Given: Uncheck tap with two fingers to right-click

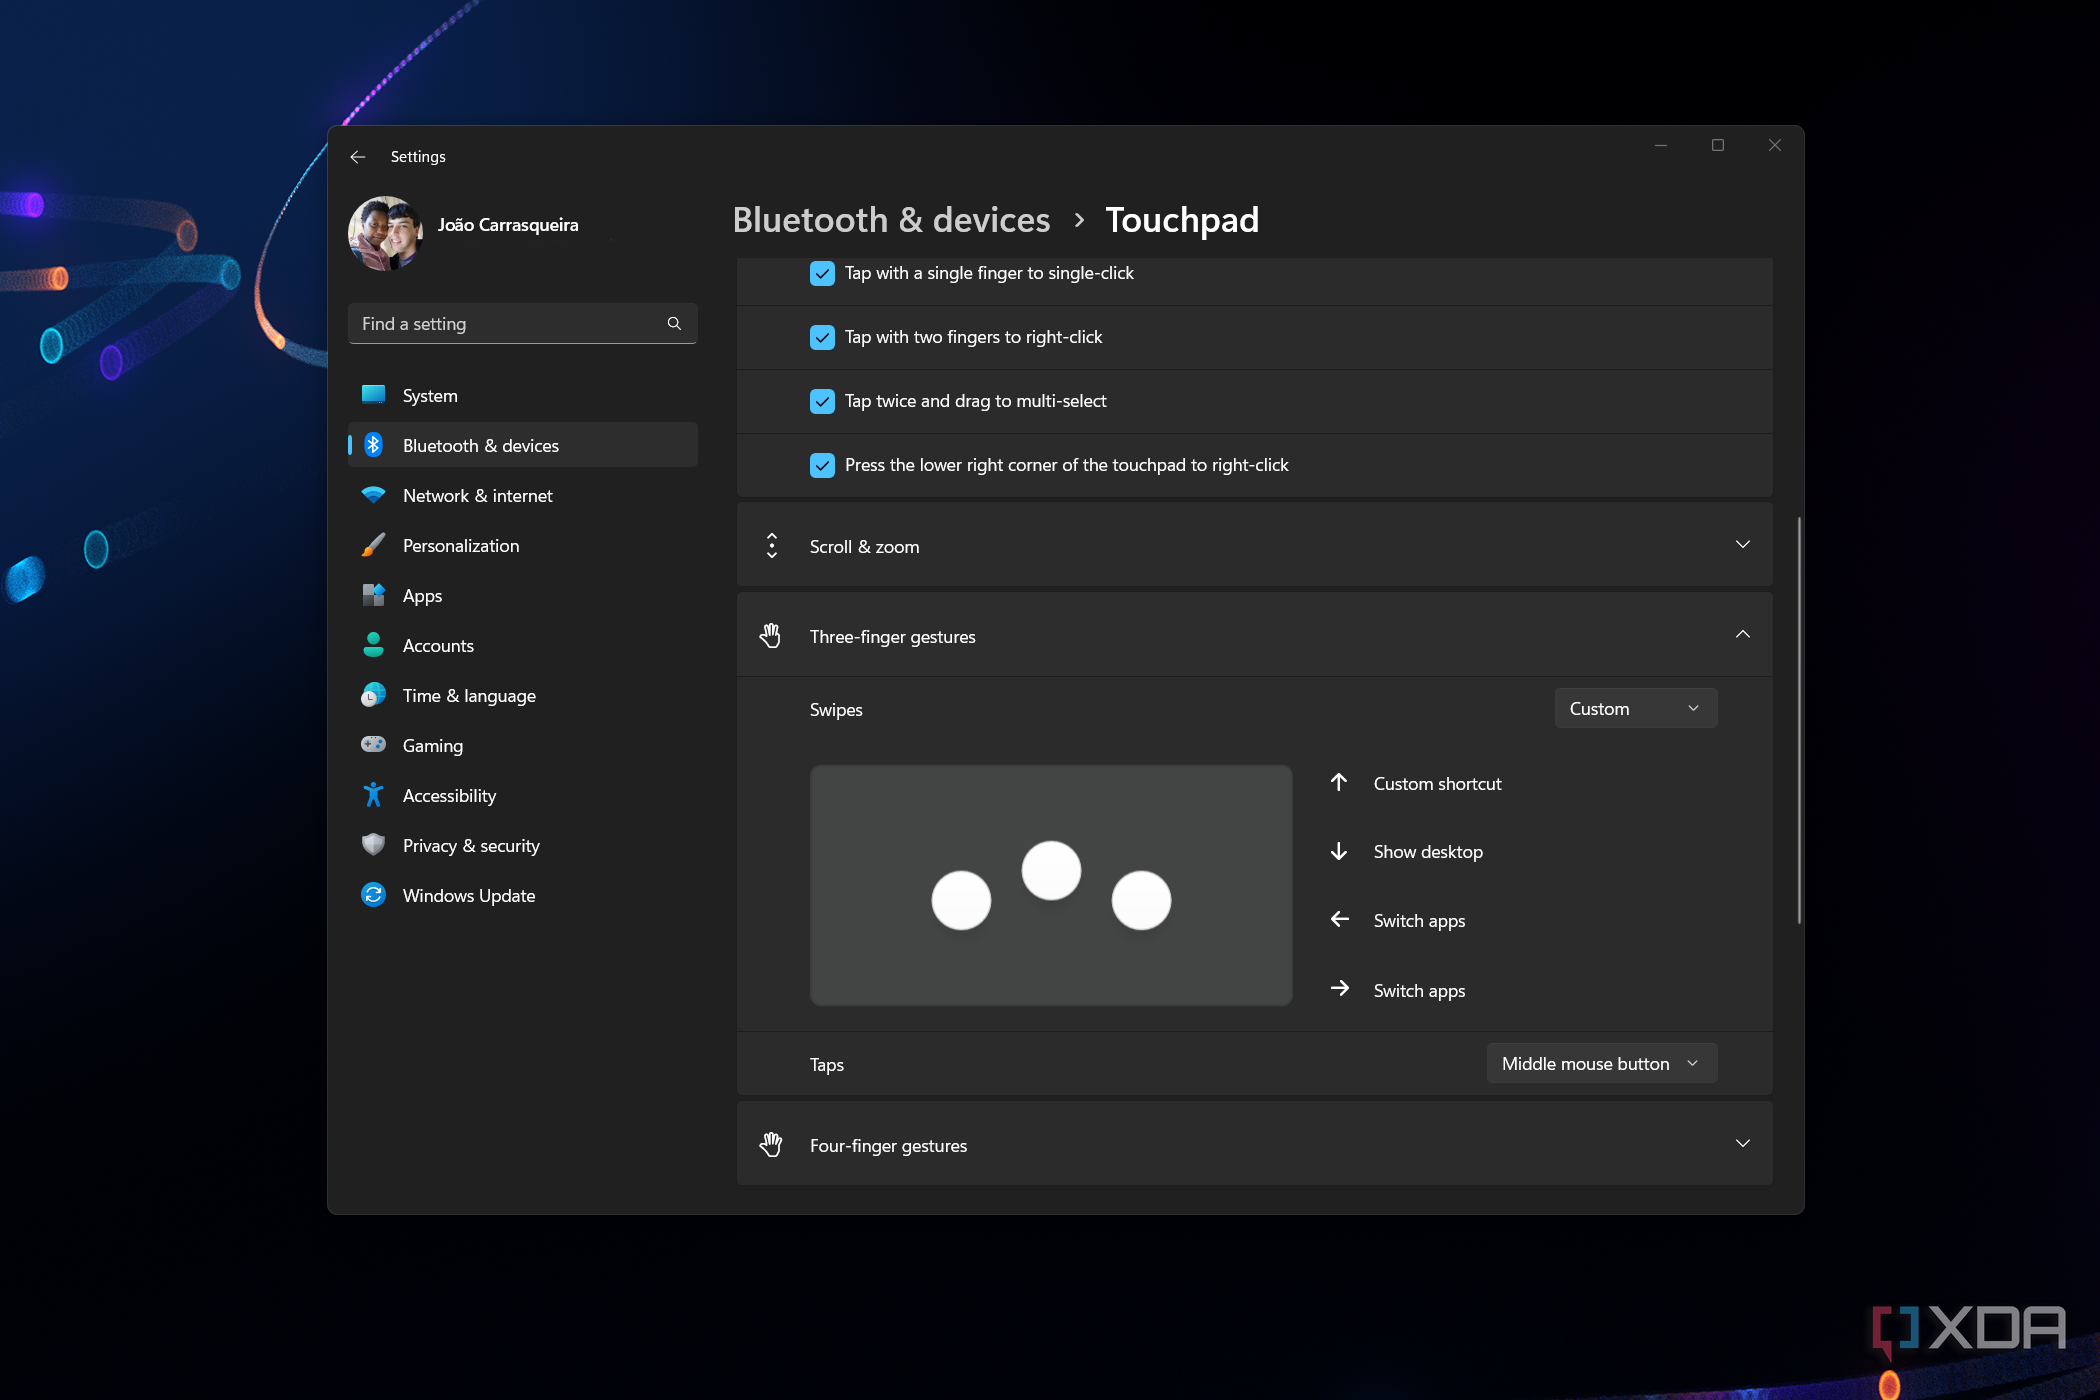Looking at the screenshot, I should point(822,337).
